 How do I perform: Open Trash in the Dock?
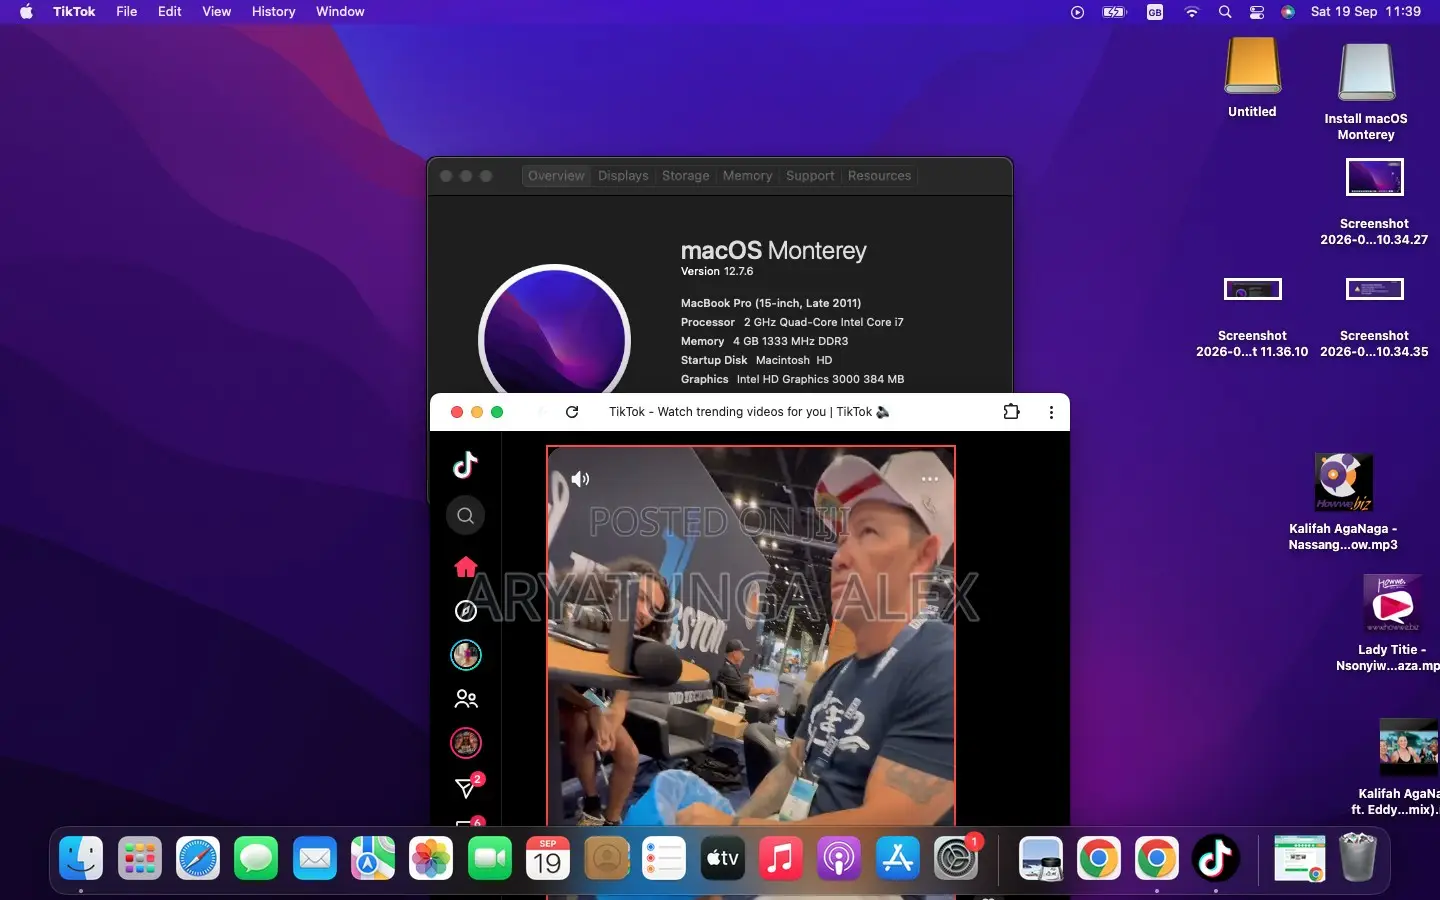(x=1358, y=858)
